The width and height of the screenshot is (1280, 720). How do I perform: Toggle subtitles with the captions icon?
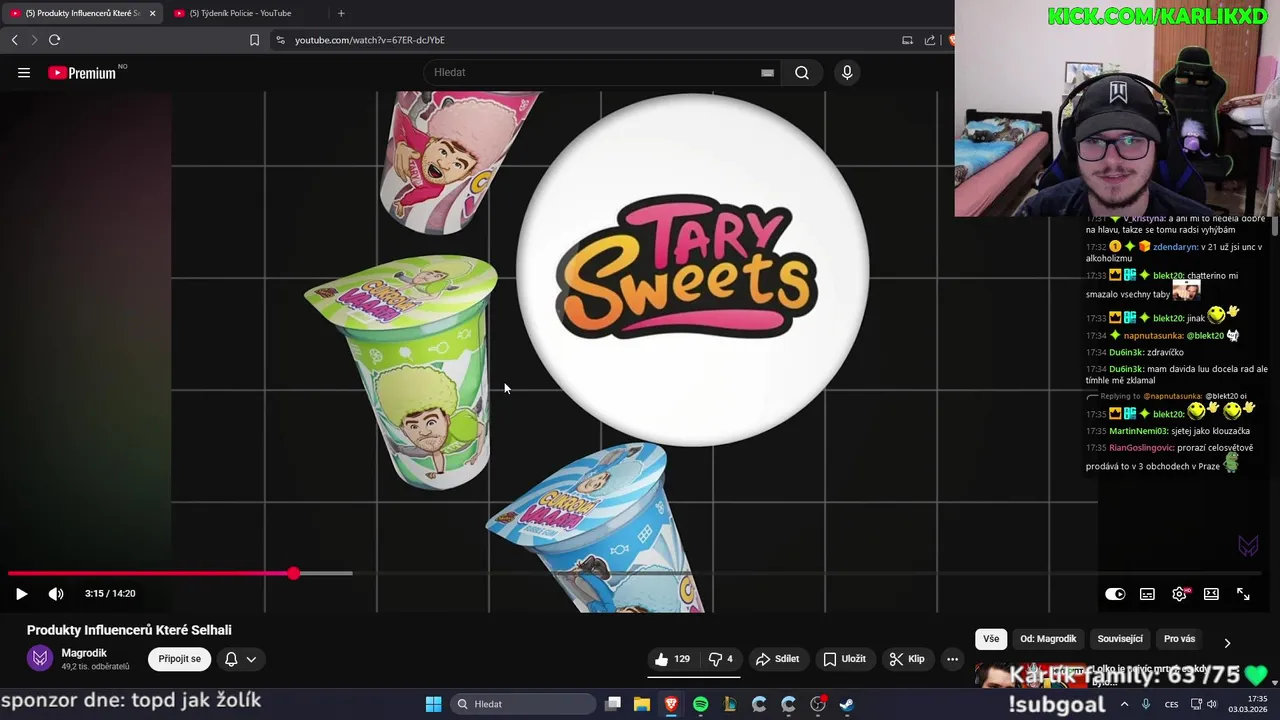click(x=1147, y=593)
